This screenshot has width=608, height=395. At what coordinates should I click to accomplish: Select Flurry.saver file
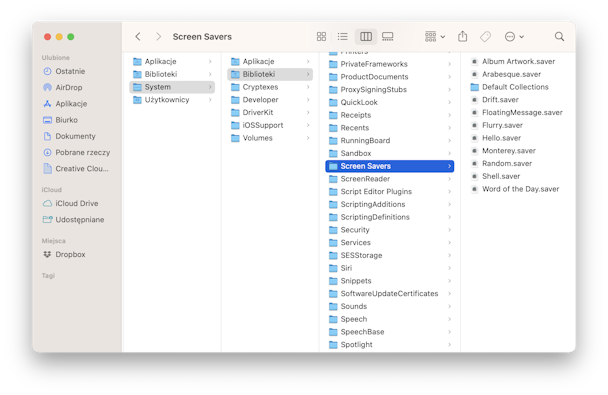pyautogui.click(x=497, y=126)
